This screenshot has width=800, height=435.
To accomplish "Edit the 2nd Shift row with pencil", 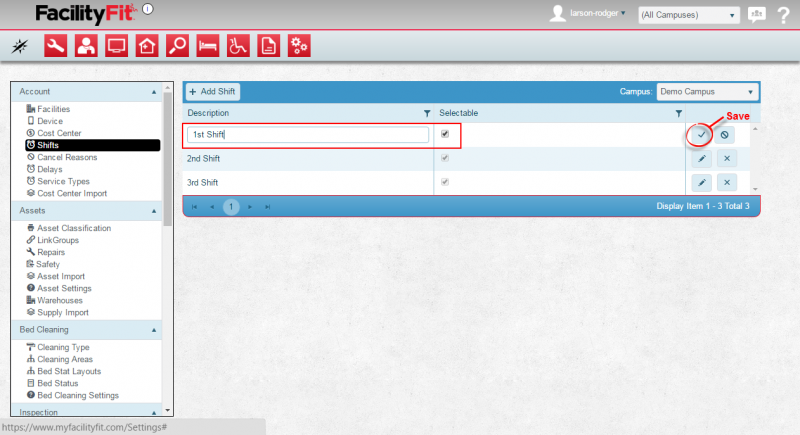I will point(702,159).
